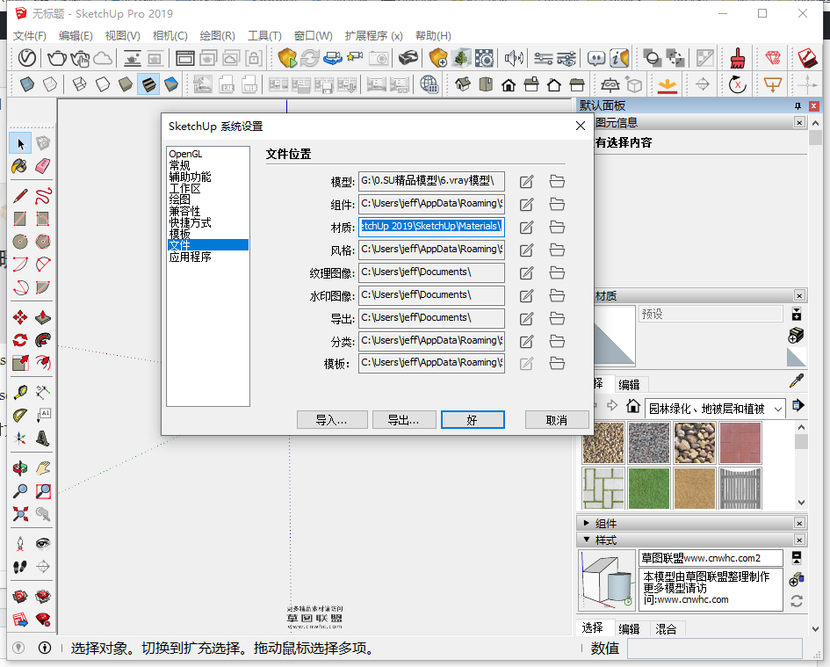The width and height of the screenshot is (830, 667).
Task: Browse folder for 材质 path
Action: point(557,227)
